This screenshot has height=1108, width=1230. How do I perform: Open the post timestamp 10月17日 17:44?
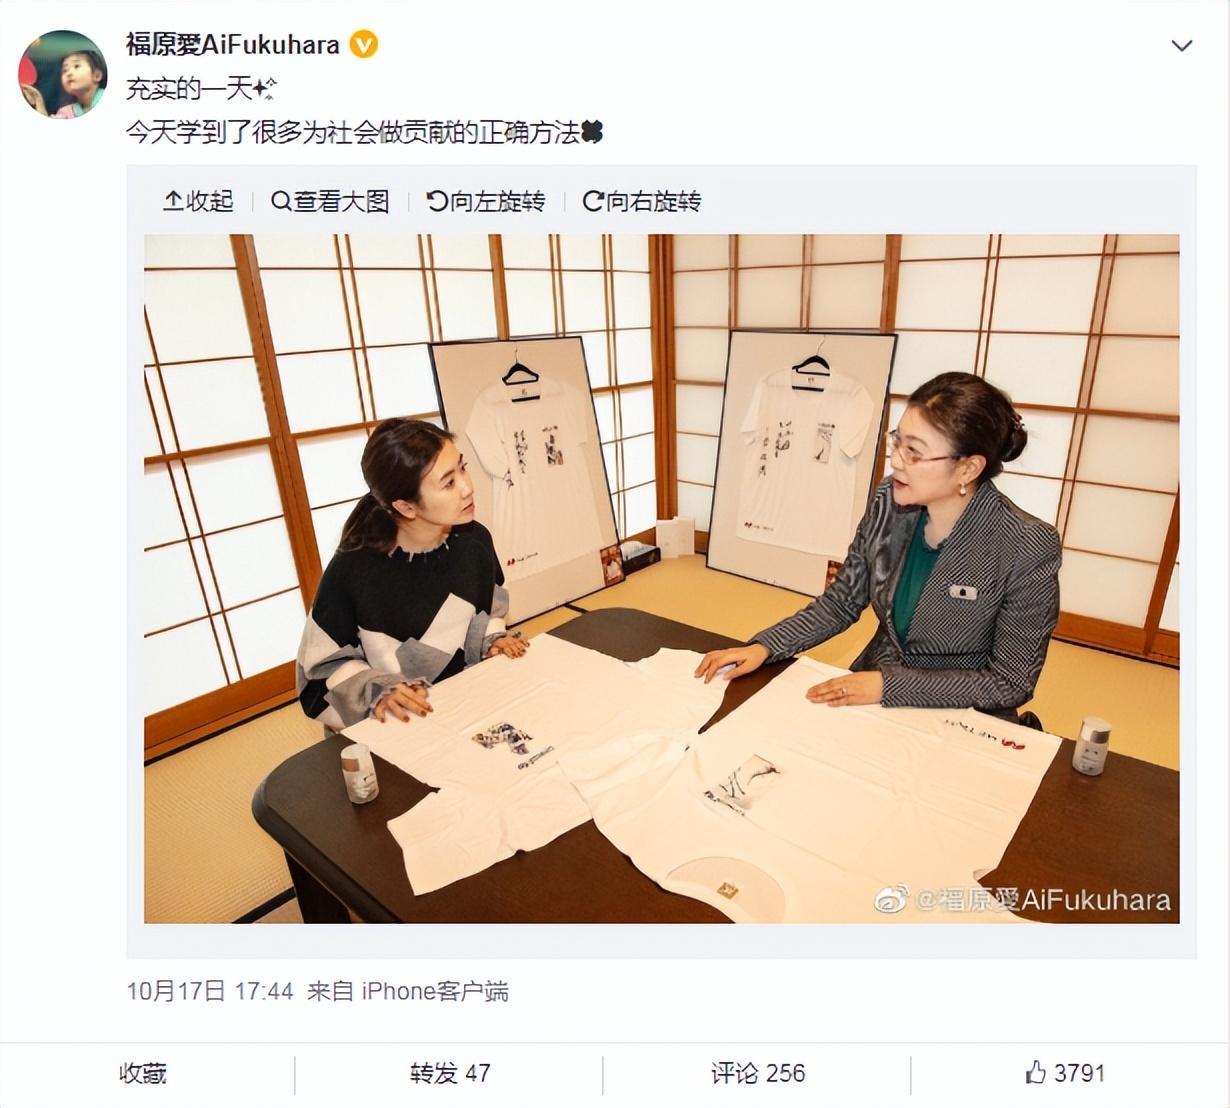click(x=210, y=991)
